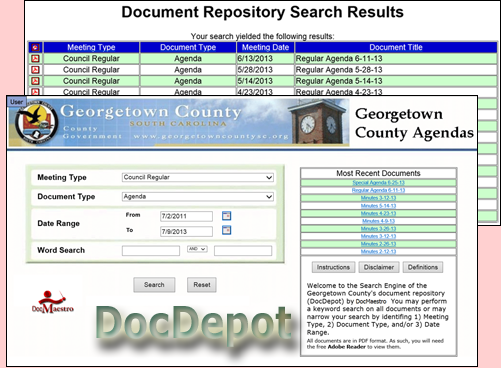The height and width of the screenshot is (368, 501).
Task: Click the Most Recent Documents heading
Action: pyautogui.click(x=378, y=173)
